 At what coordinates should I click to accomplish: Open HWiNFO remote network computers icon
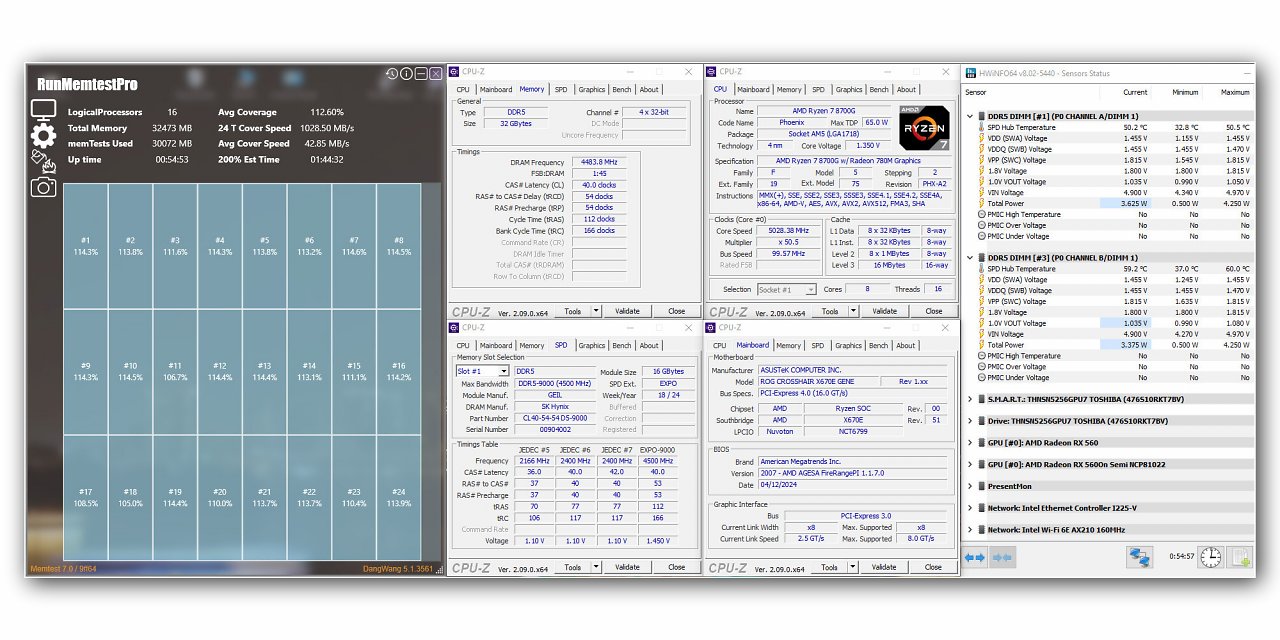click(x=1139, y=557)
